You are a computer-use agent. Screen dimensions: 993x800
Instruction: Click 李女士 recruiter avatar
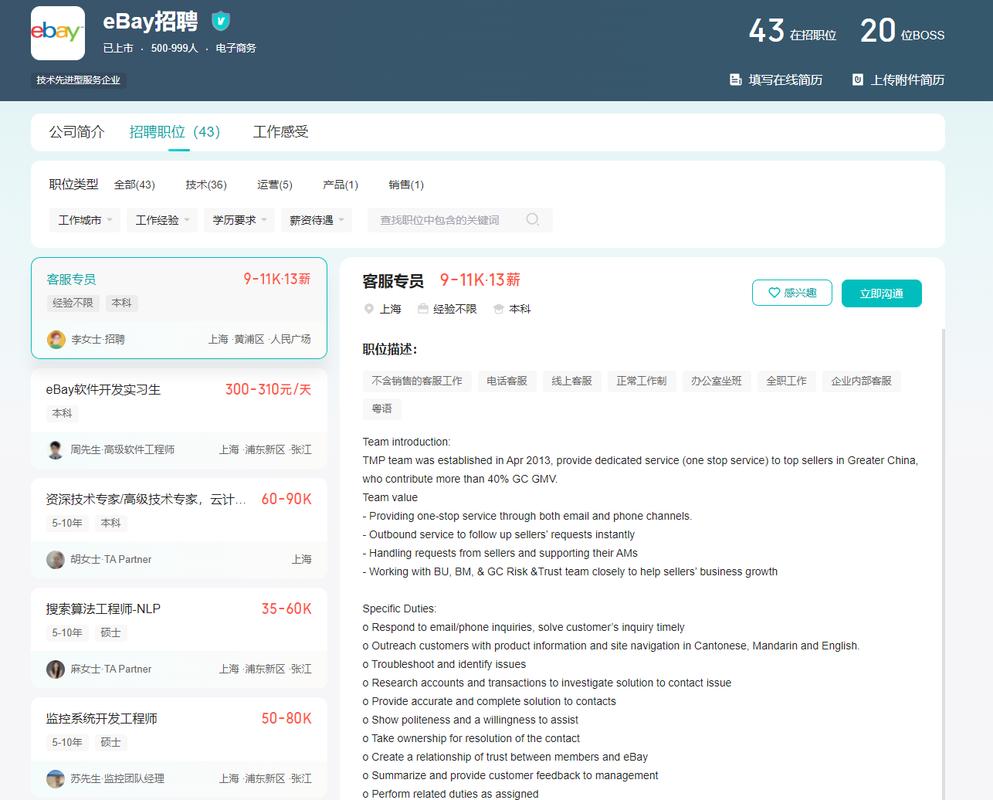click(56, 340)
